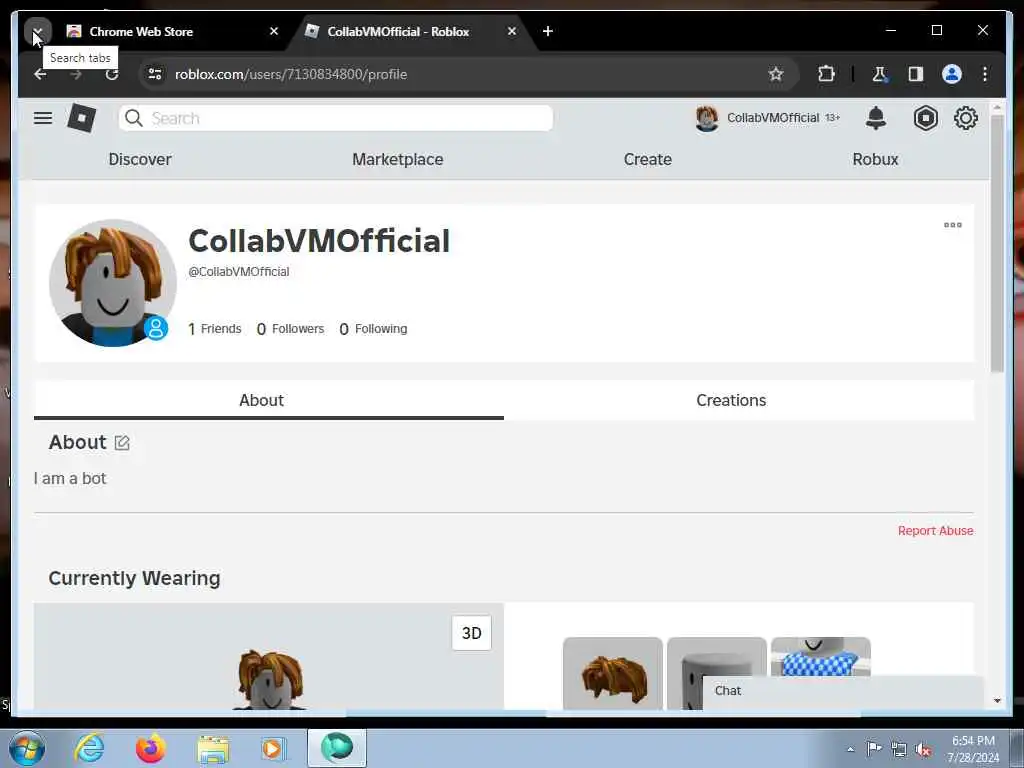Open the Action Center flag icon
1024x768 pixels.
(x=874, y=748)
